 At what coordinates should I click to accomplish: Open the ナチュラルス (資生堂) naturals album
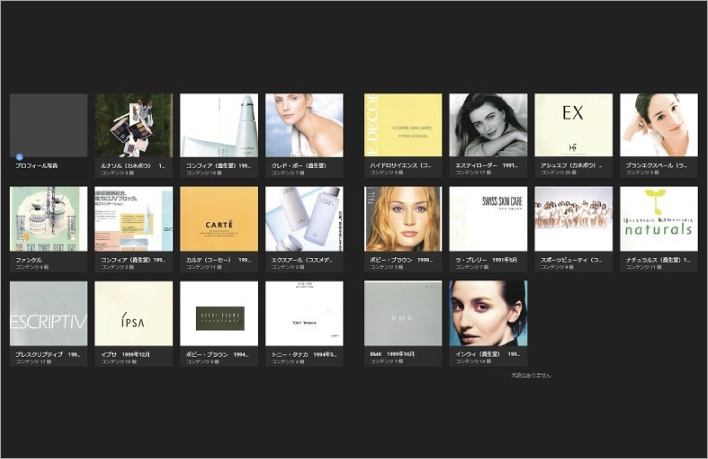click(x=659, y=219)
